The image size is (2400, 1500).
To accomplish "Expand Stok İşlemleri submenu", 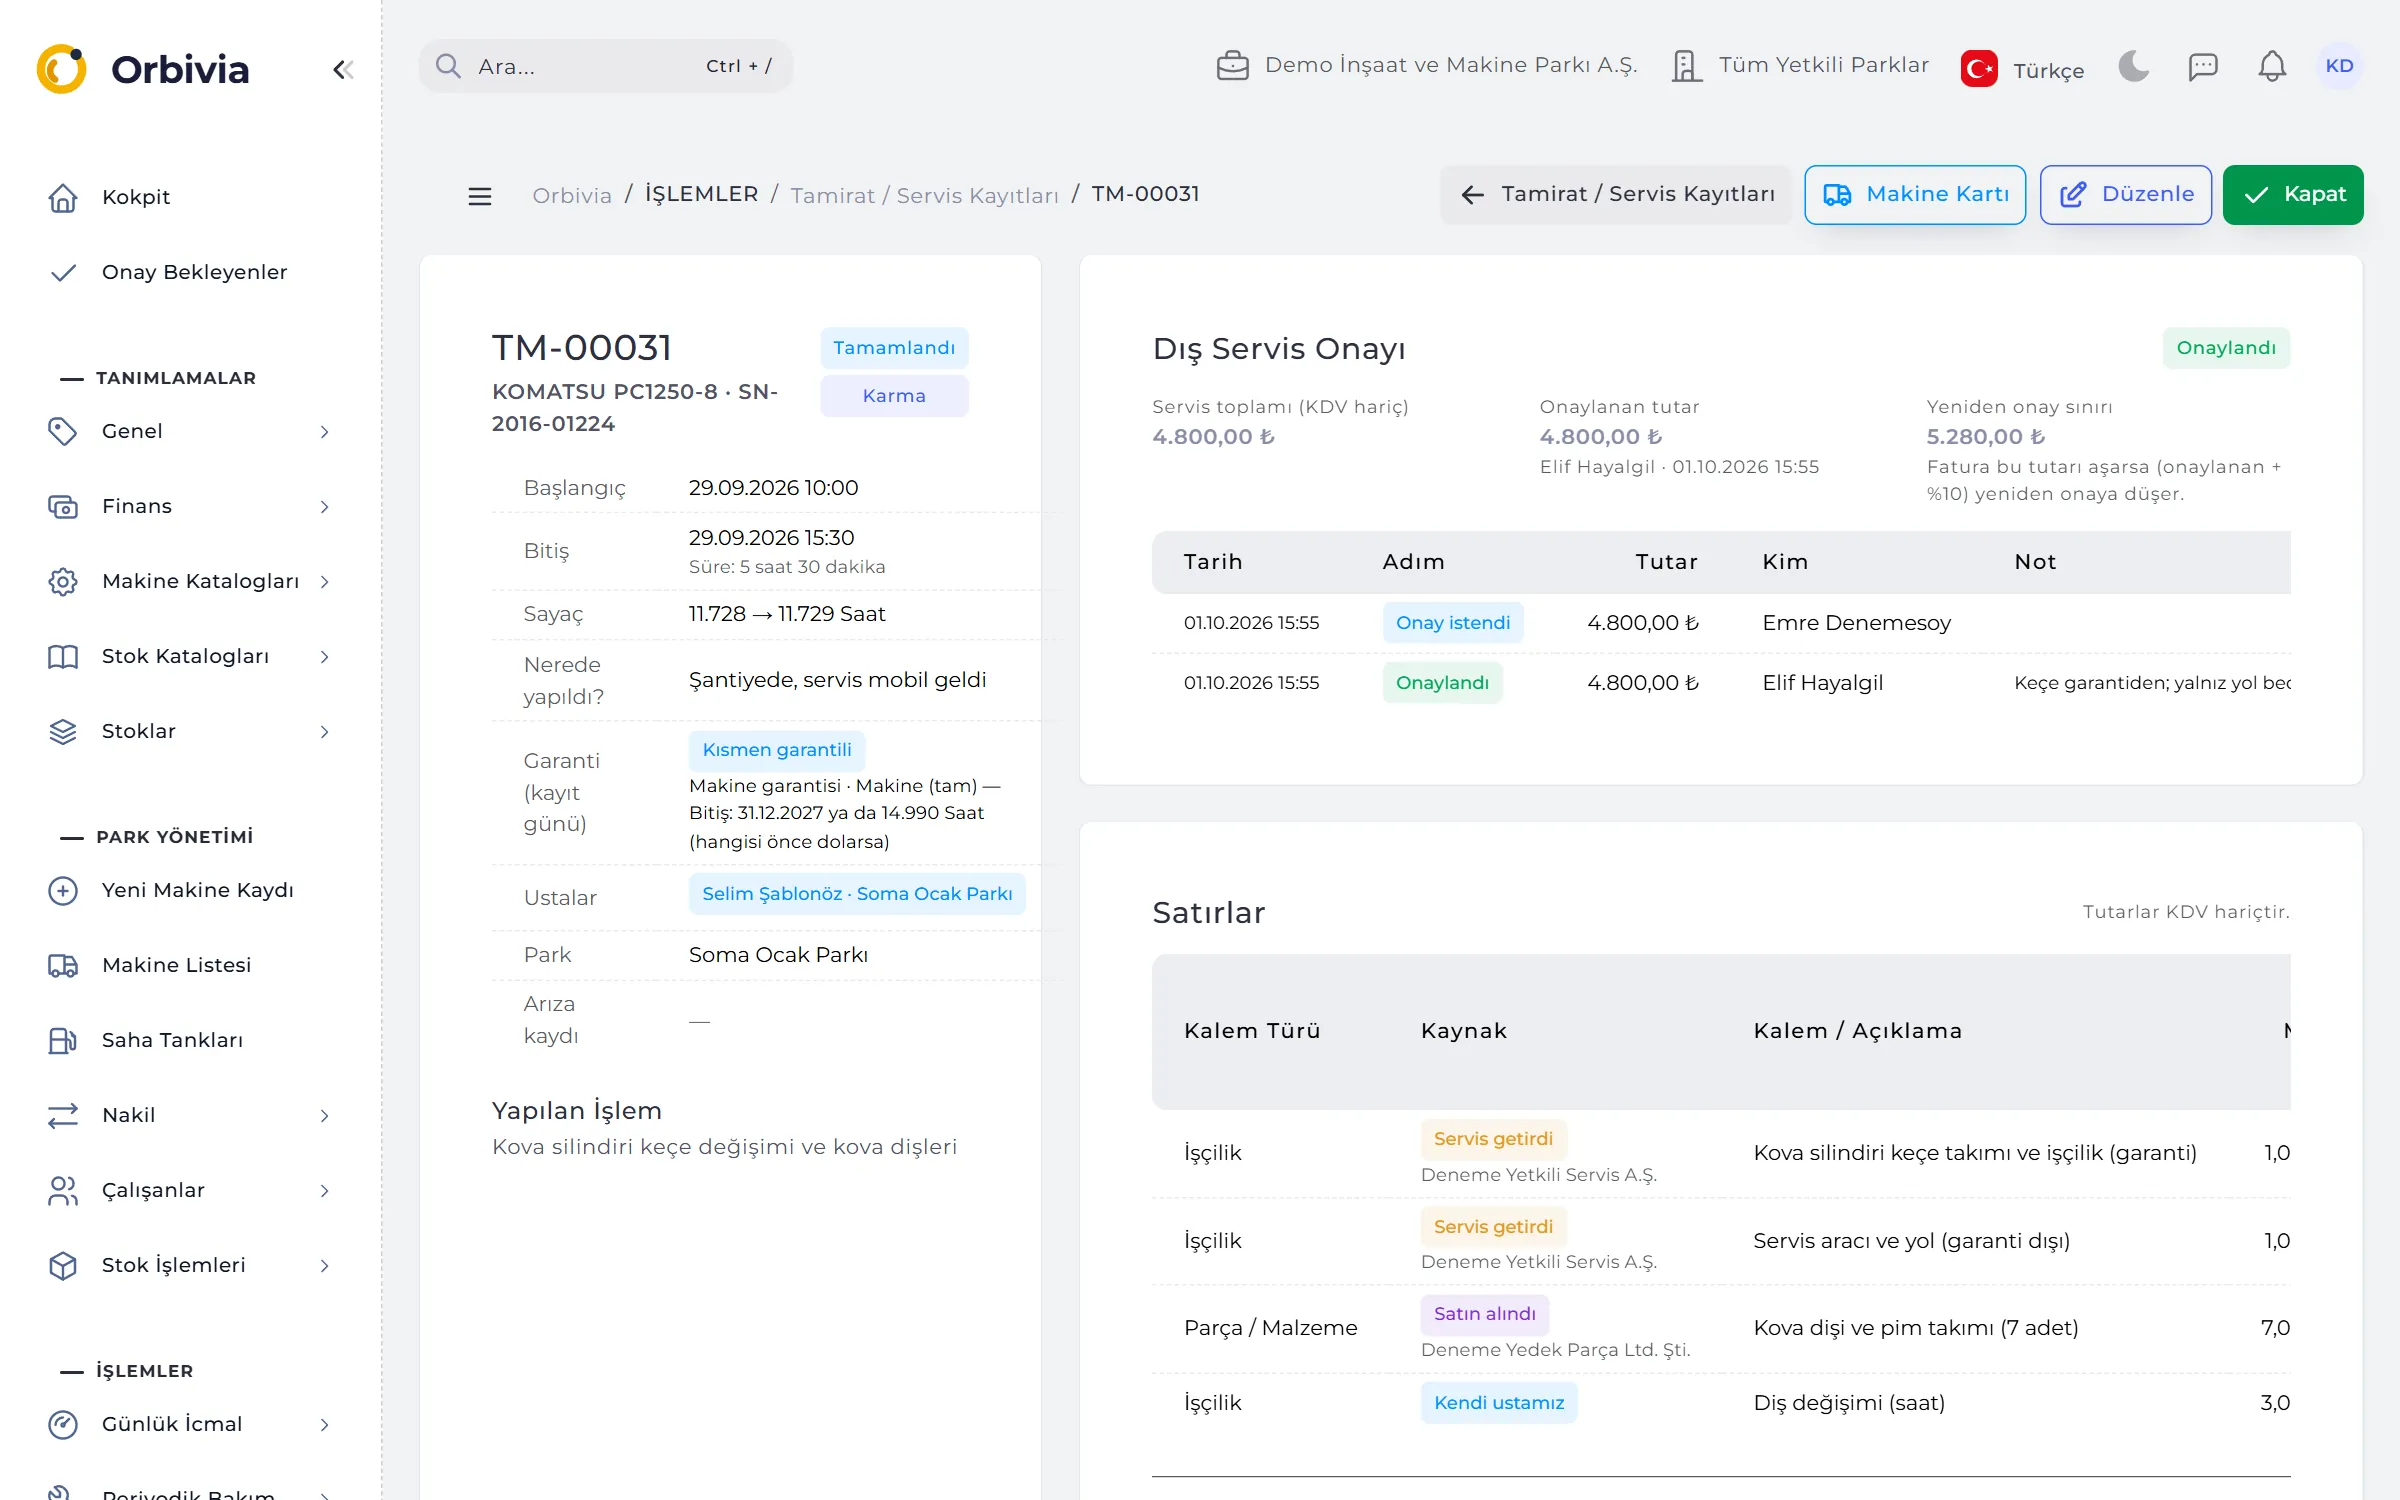I will (189, 1265).
